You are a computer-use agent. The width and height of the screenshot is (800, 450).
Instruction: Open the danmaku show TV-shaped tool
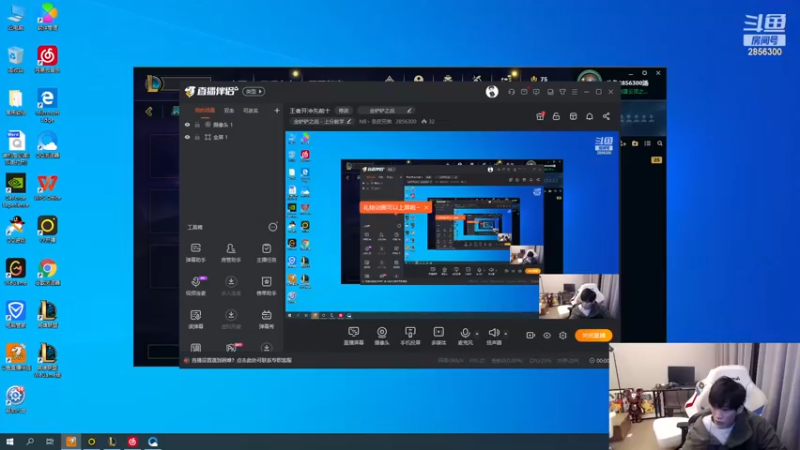click(x=266, y=319)
